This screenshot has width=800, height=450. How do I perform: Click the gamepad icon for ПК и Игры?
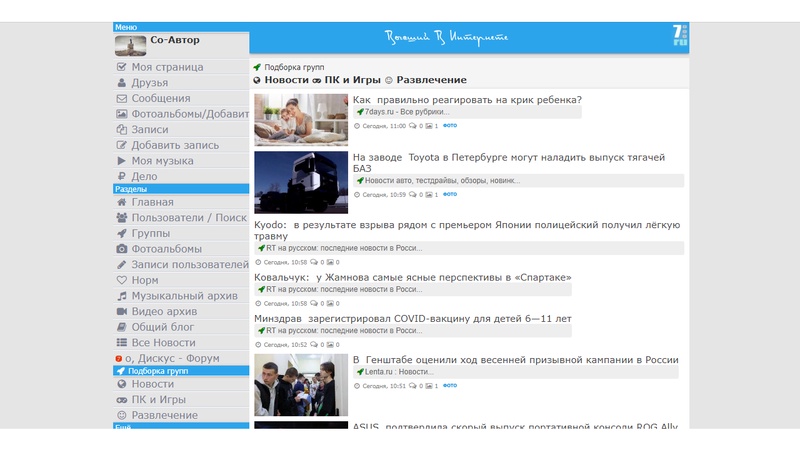[122, 400]
